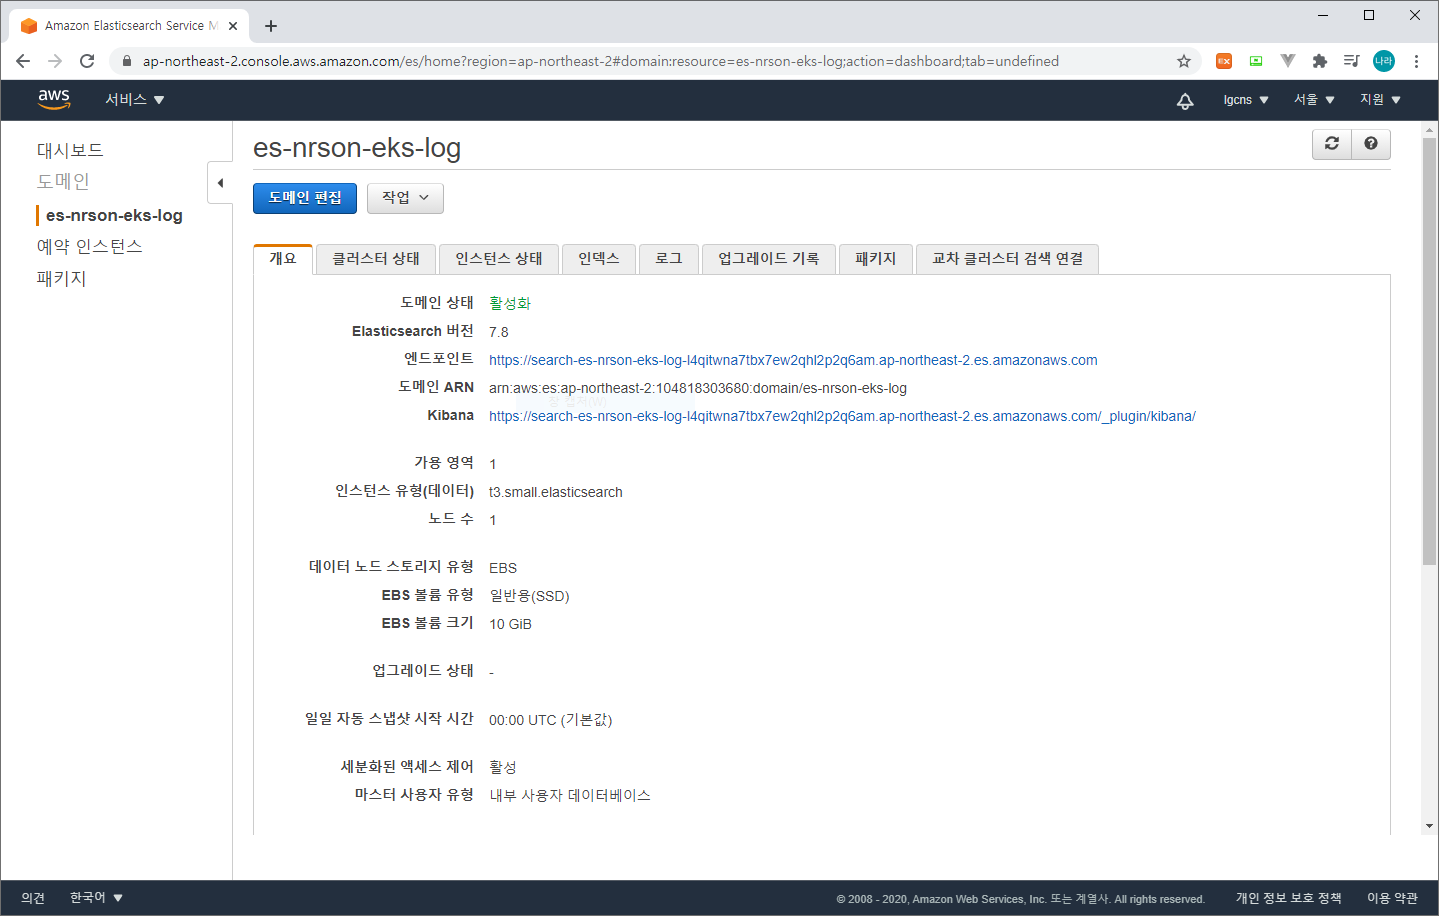Click the 10 GiB EBS volume size

pyautogui.click(x=510, y=624)
